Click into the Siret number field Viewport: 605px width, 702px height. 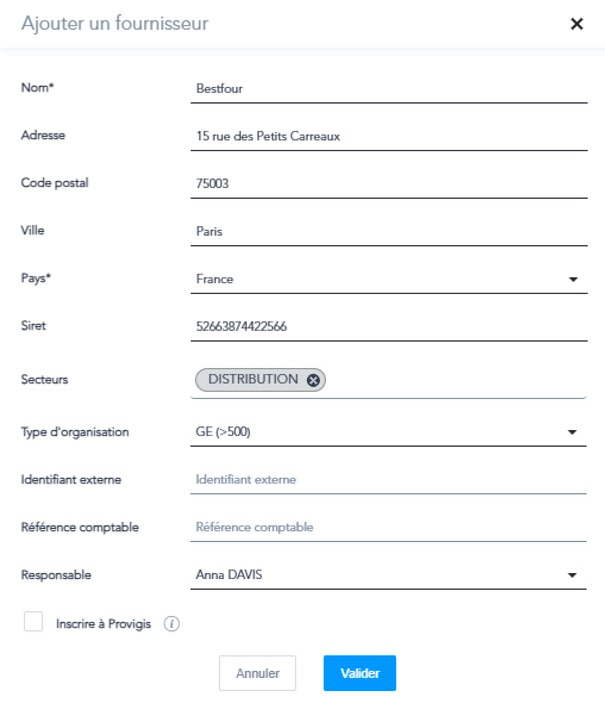click(x=390, y=327)
